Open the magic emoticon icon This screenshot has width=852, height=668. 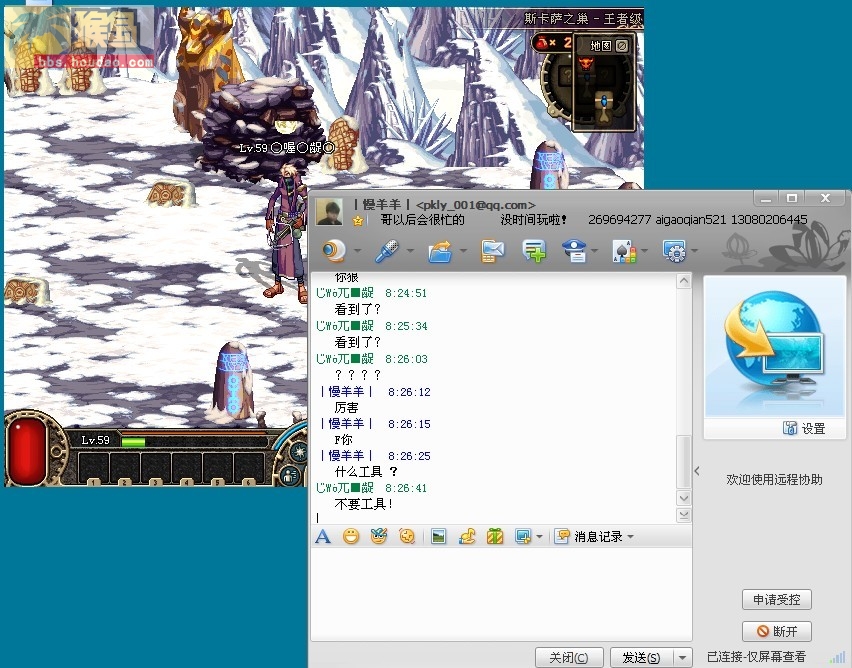[379, 536]
